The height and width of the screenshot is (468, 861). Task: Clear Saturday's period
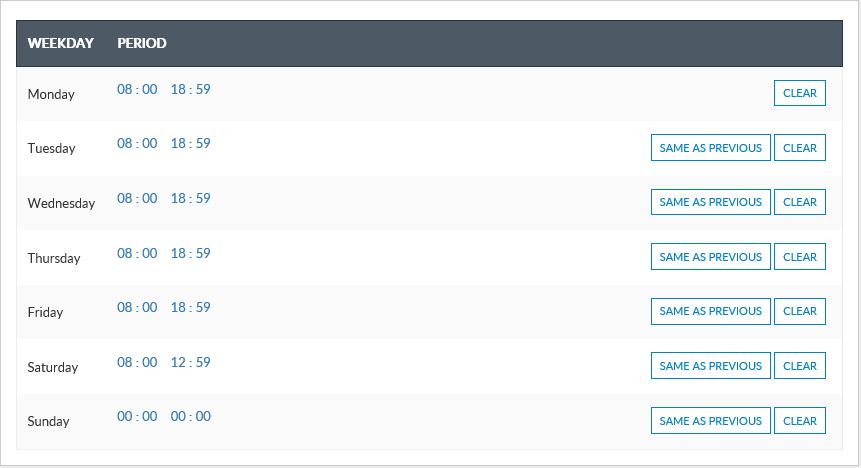799,366
